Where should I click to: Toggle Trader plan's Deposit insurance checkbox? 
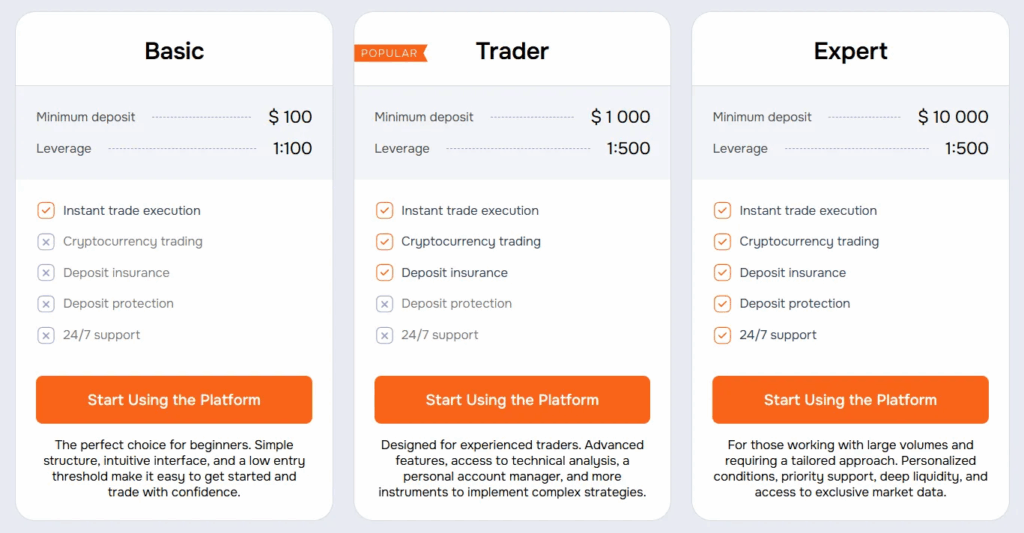click(384, 273)
